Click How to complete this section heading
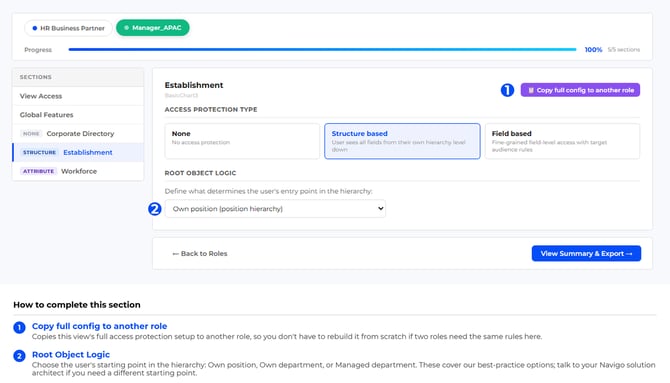 (x=77, y=305)
